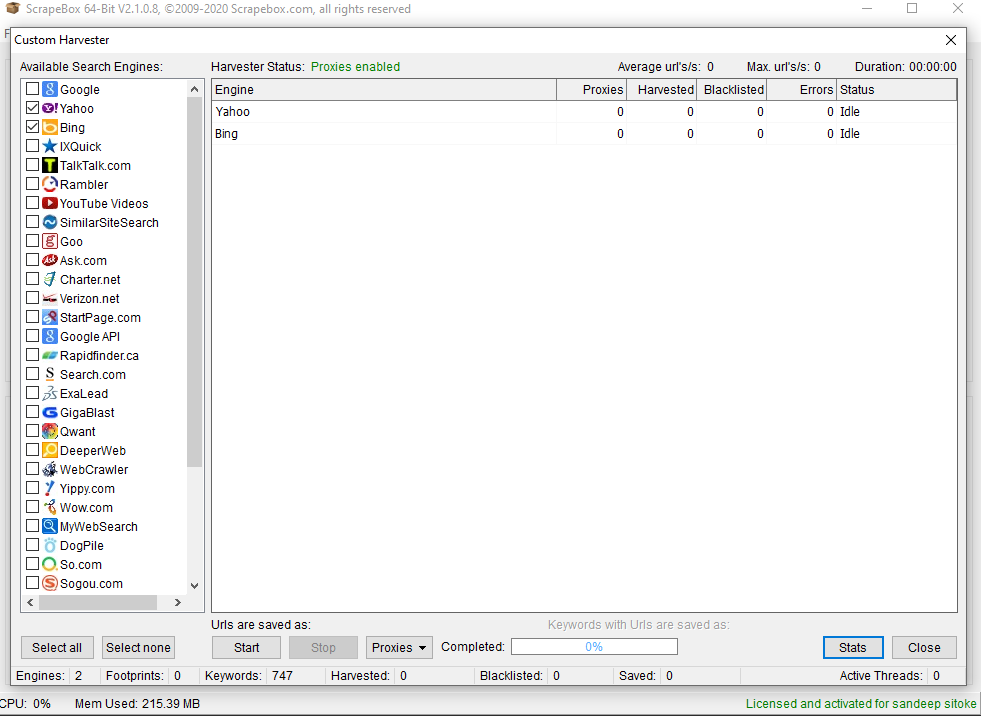Click the SimilarSiteSearch icon
The width and height of the screenshot is (981, 716).
pos(50,222)
